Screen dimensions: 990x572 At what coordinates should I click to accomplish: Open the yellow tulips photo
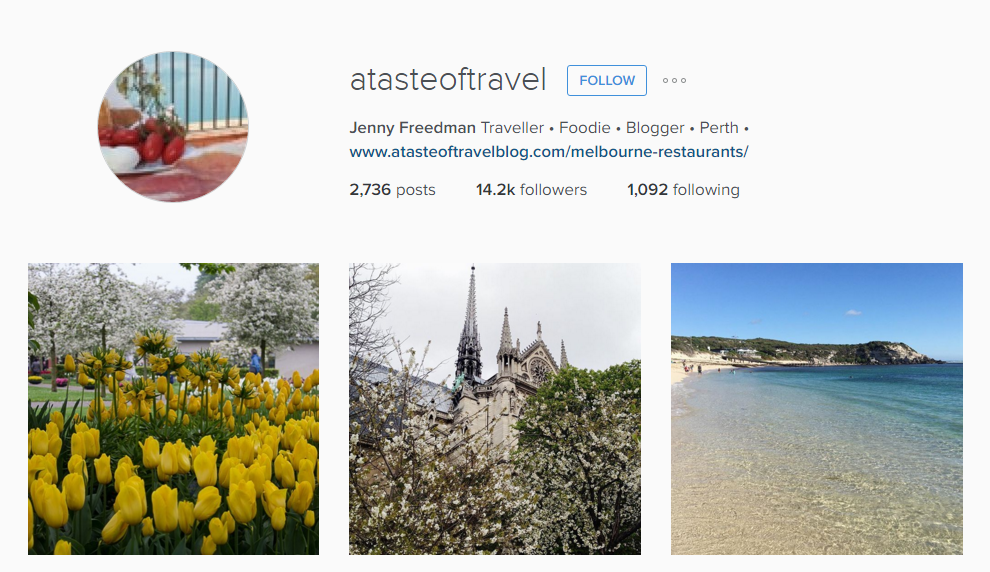(x=174, y=409)
